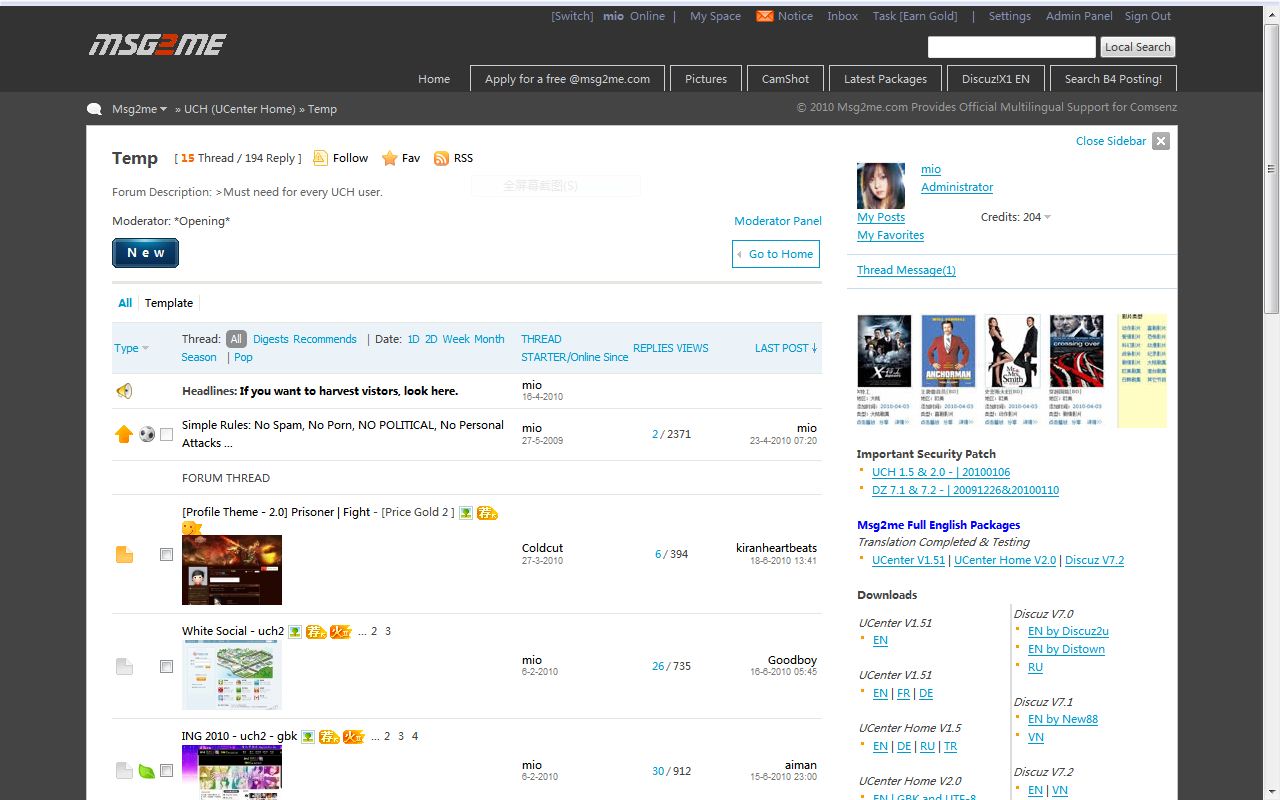Open the CamShot navigation tab
1280x800 pixels.
(786, 79)
